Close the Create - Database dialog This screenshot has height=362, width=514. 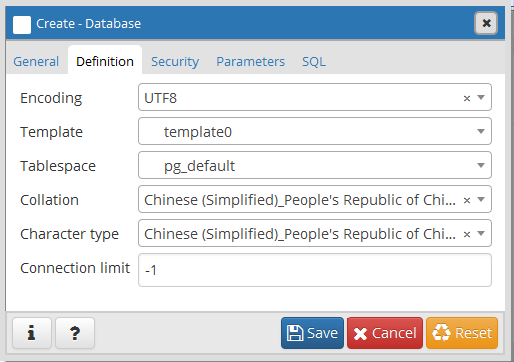486,23
